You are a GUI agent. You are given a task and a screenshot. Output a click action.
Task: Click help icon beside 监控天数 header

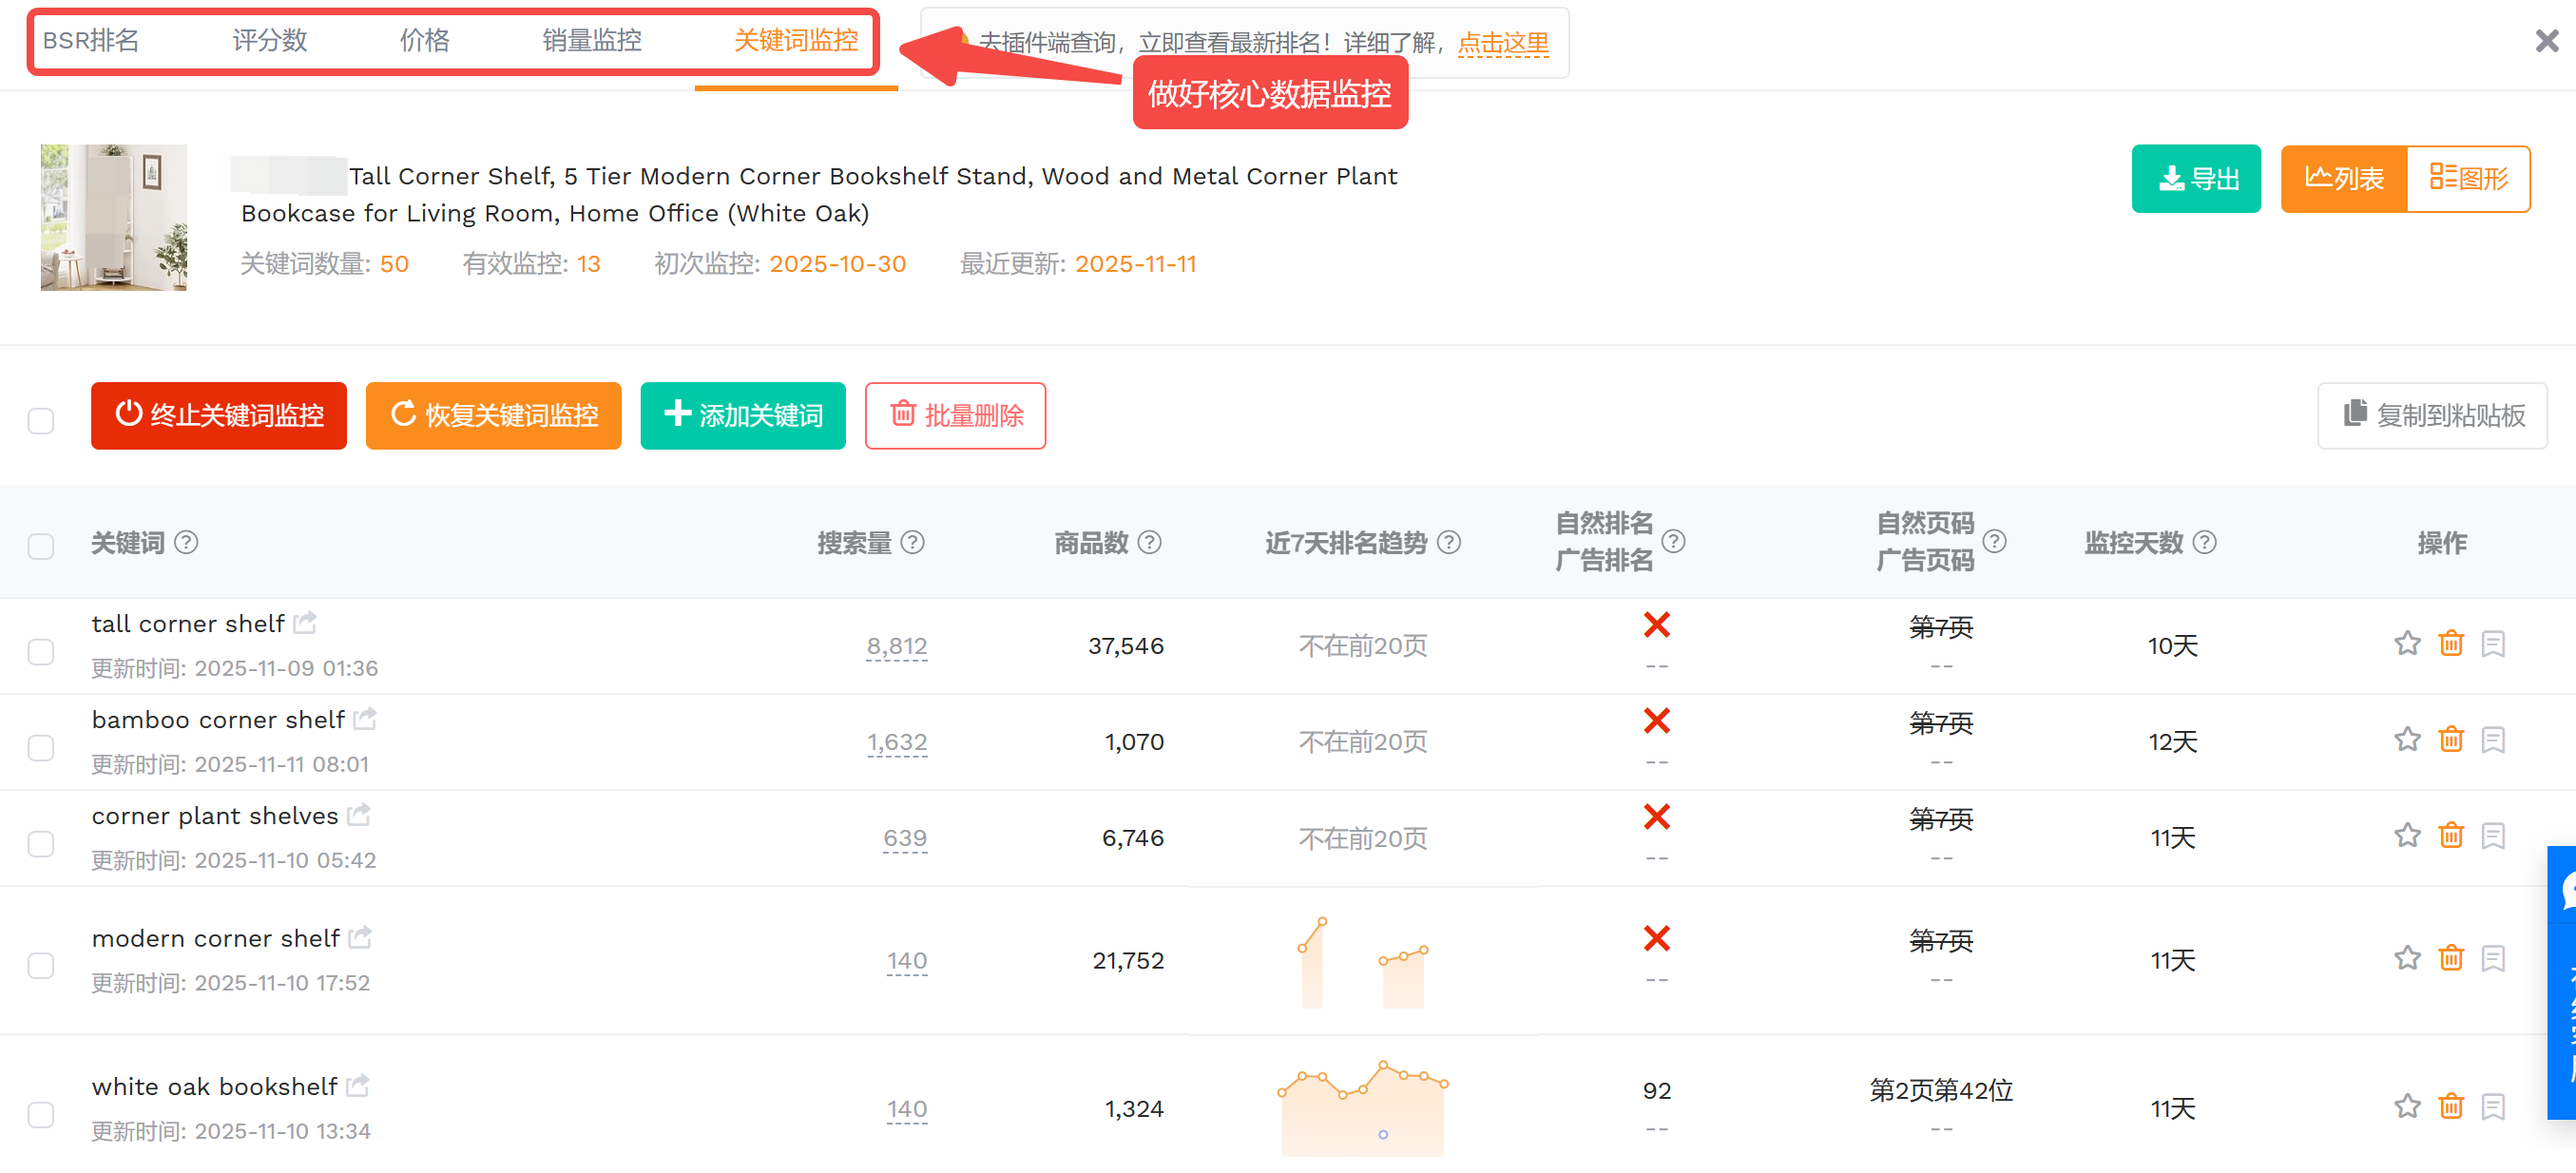coord(2204,542)
